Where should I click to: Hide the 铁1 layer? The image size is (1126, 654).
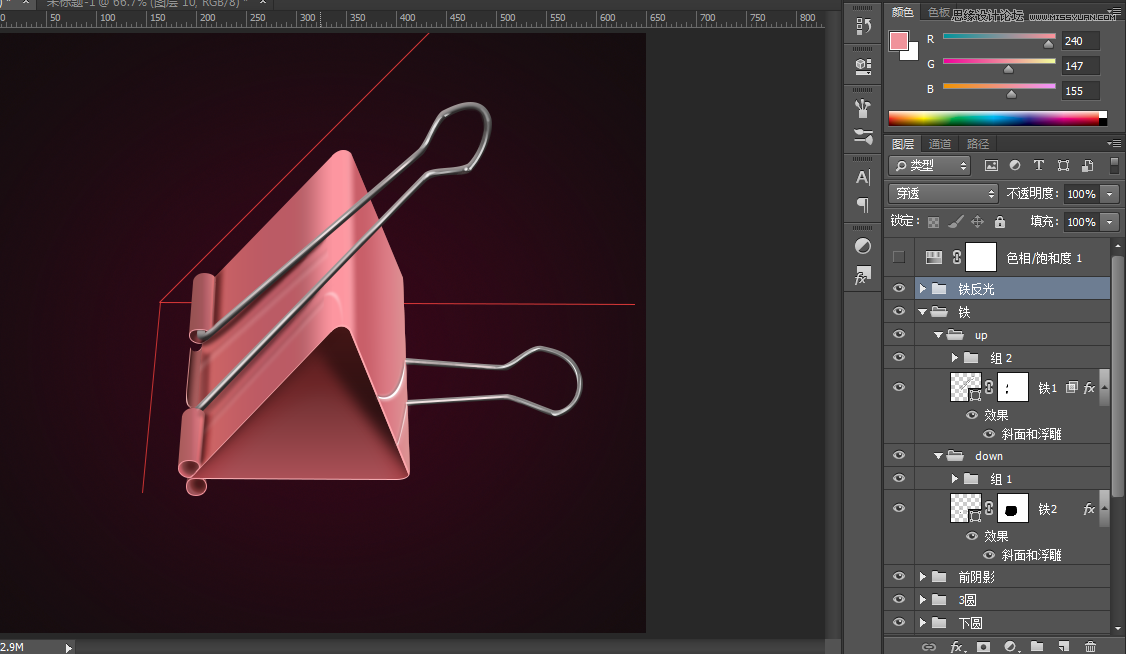point(898,388)
